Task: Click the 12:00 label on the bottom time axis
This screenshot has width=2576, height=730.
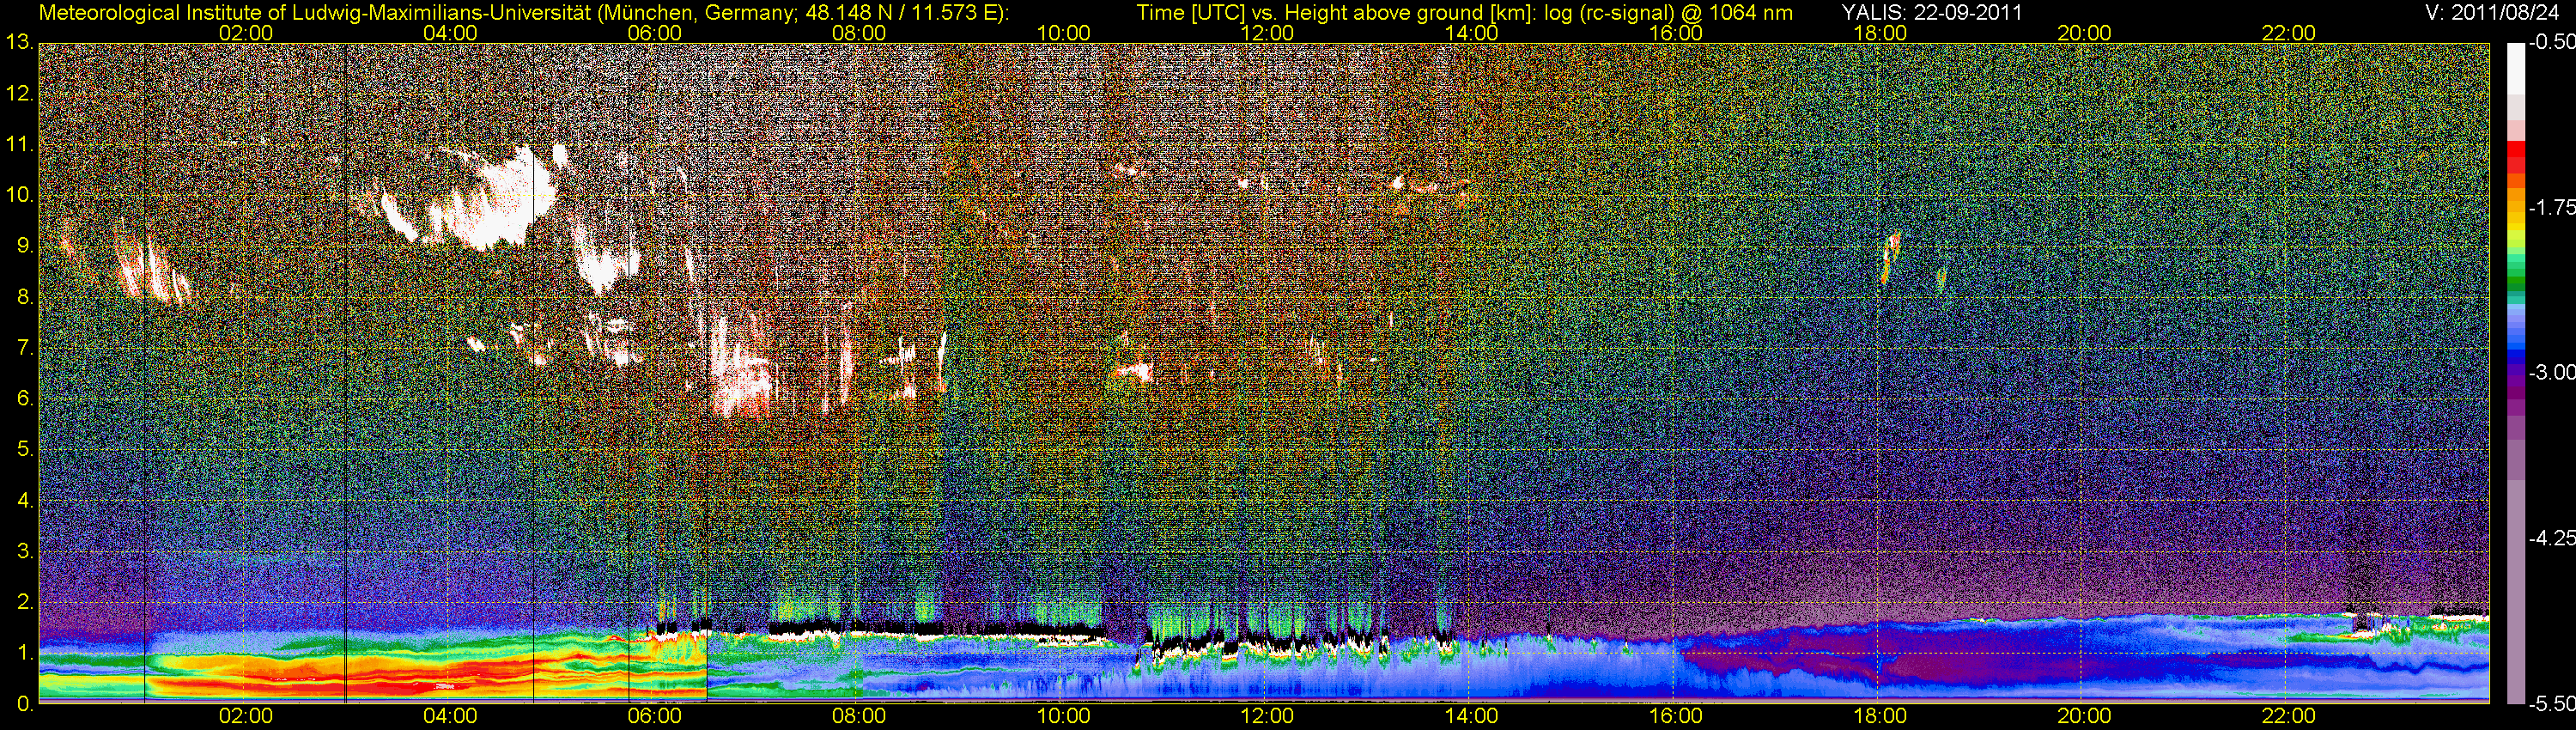Action: coord(1267,716)
